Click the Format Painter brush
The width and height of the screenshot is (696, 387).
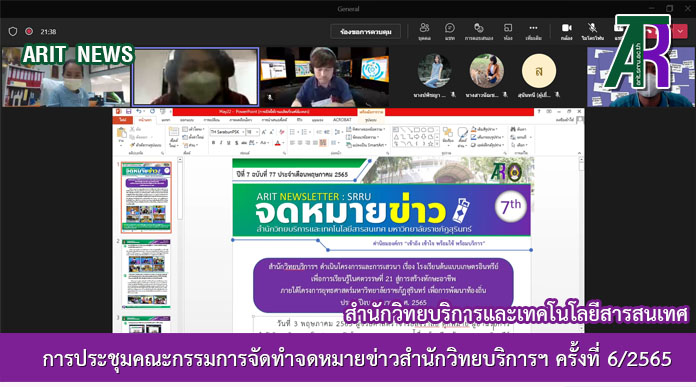(x=146, y=145)
